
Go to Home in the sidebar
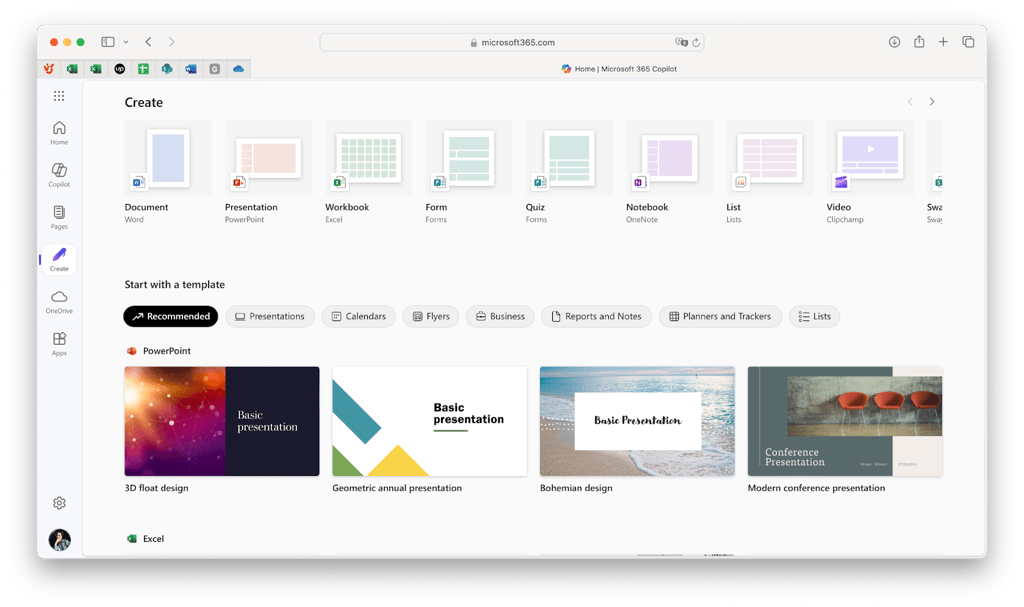pyautogui.click(x=59, y=133)
